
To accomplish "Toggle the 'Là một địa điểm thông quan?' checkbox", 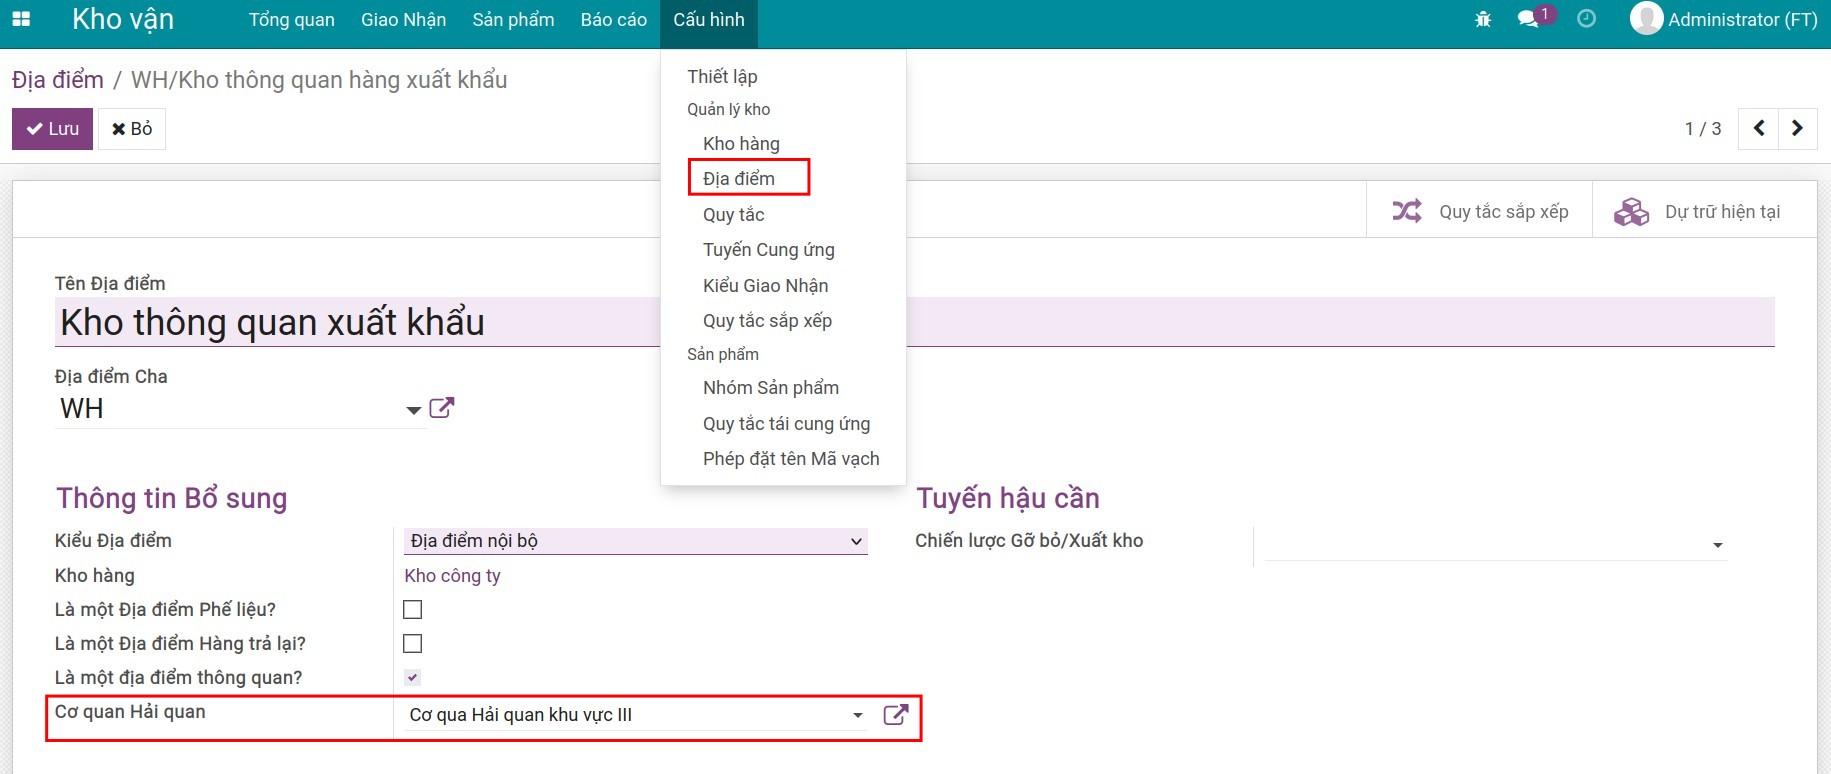I will click(x=412, y=677).
